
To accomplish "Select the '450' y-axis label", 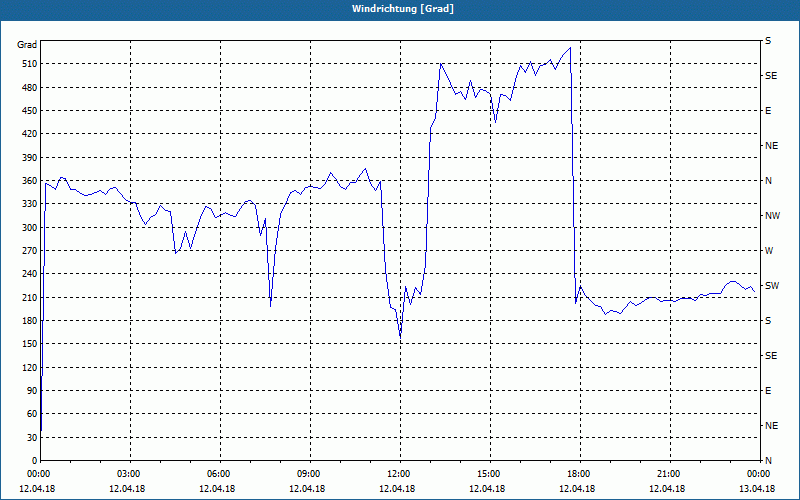I will click(30, 111).
